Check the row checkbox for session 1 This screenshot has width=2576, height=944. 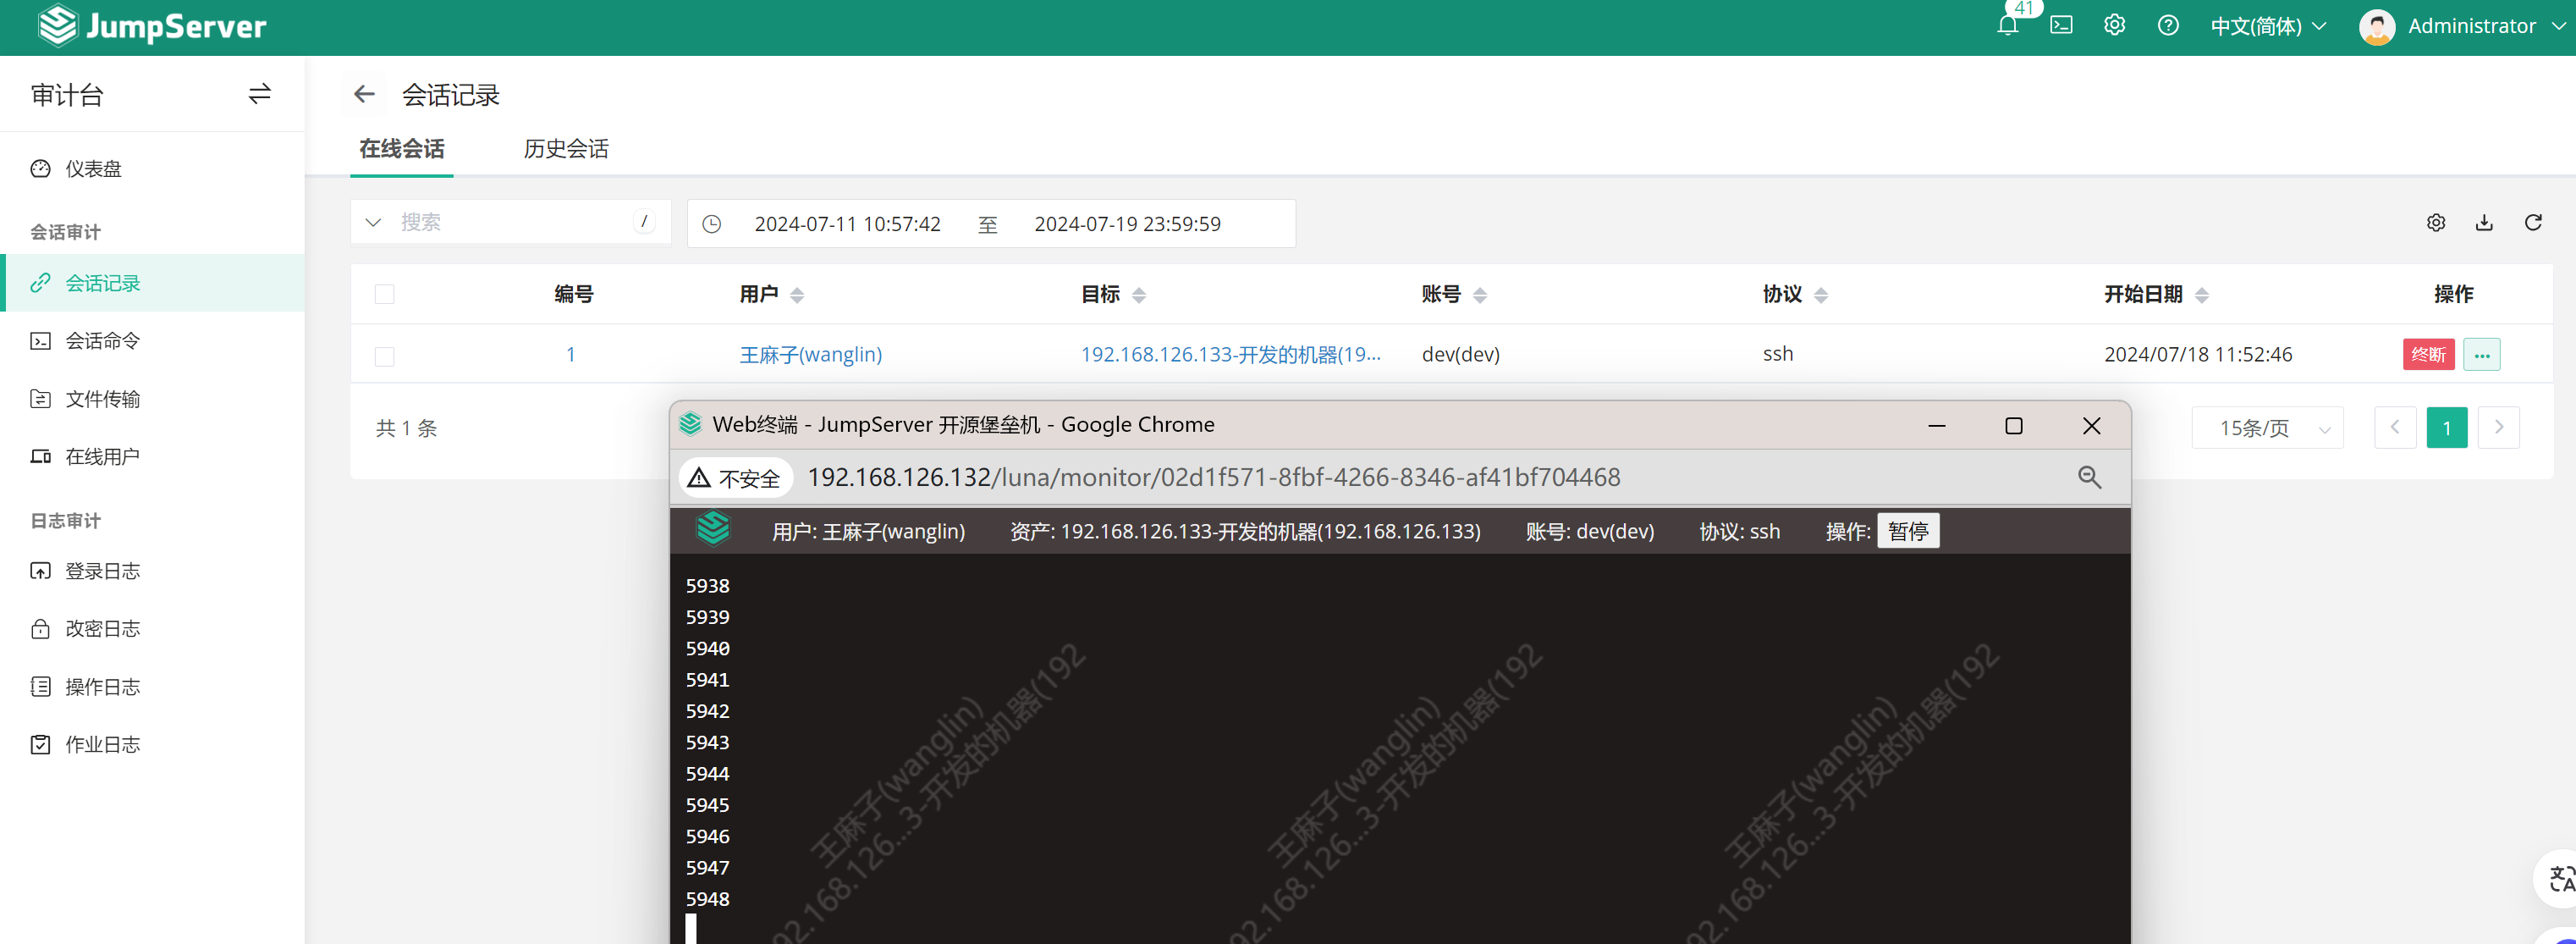coord(385,356)
